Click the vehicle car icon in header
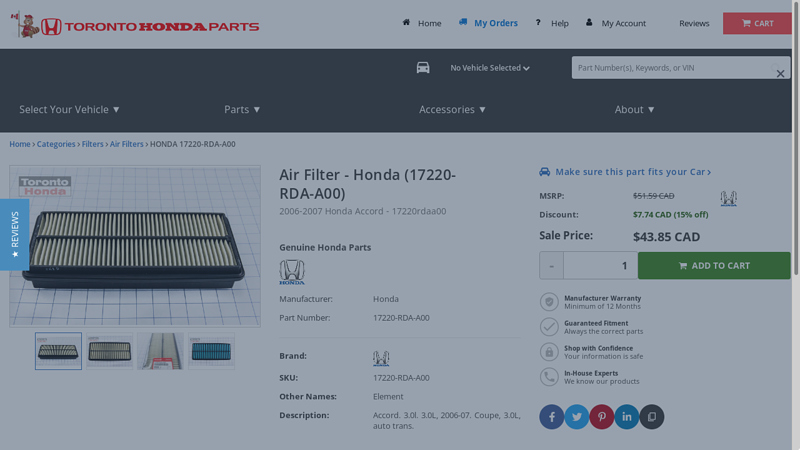 [x=423, y=68]
